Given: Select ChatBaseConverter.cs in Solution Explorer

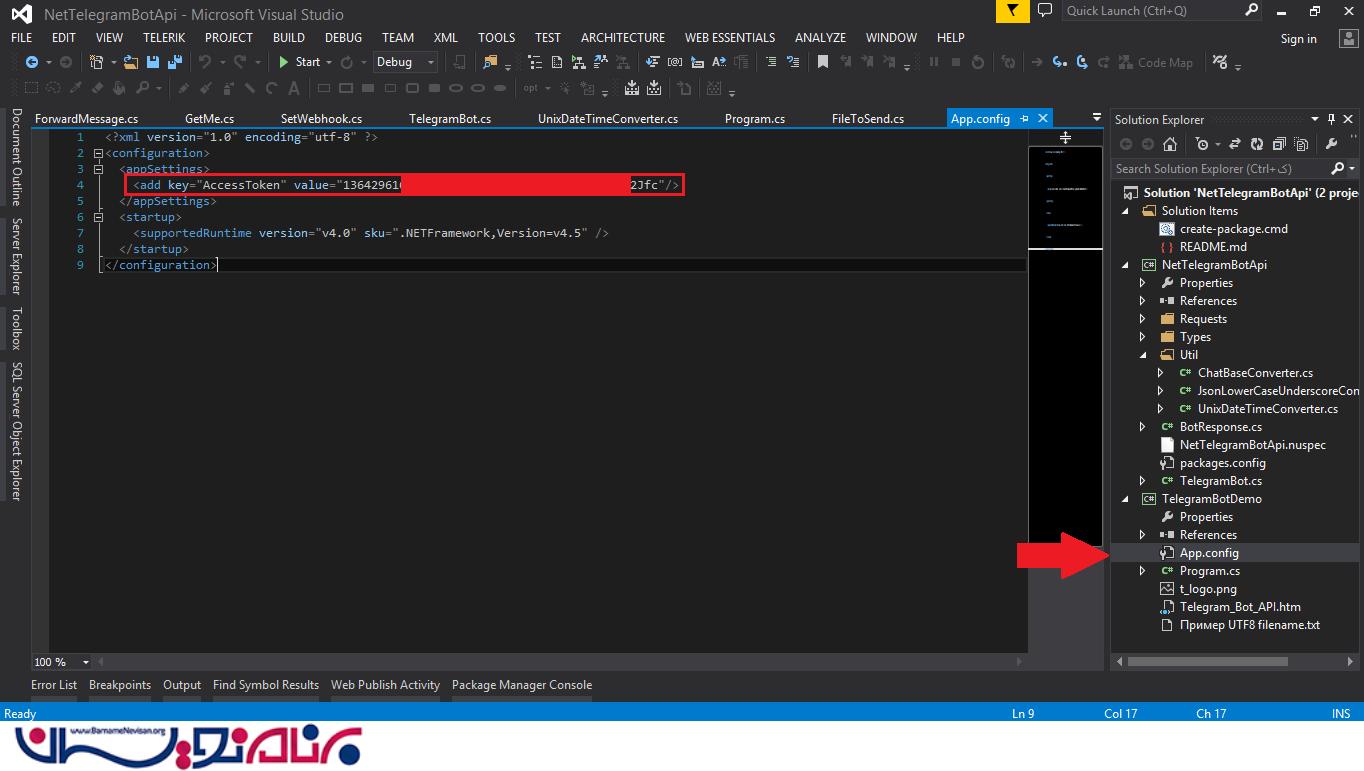Looking at the screenshot, I should click(1255, 373).
